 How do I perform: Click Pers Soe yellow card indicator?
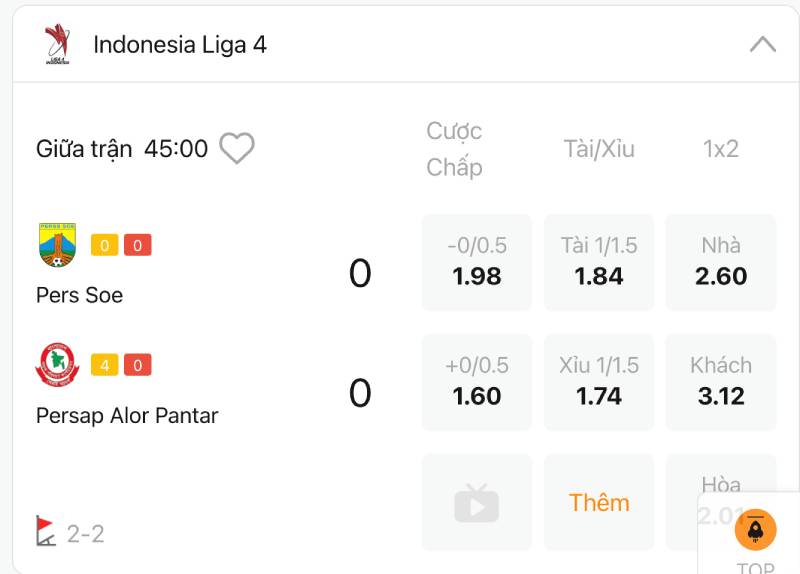104,245
